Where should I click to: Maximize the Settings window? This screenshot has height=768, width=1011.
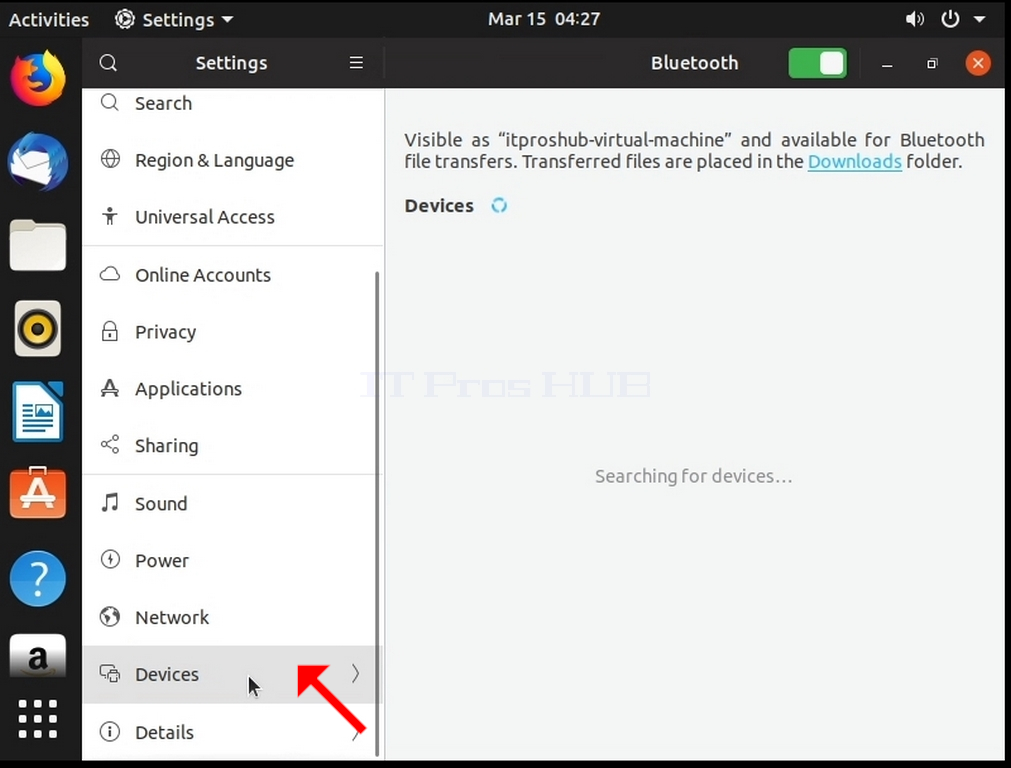pos(932,63)
